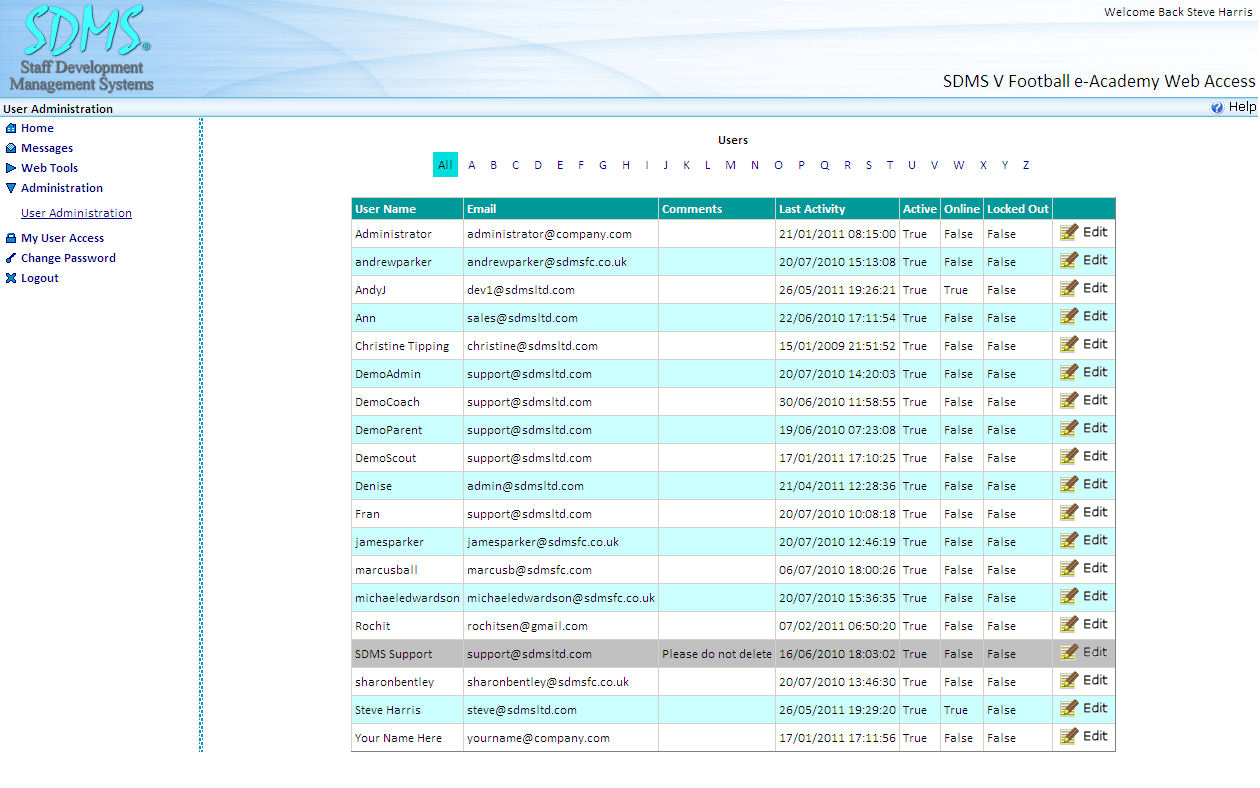Screen dimensions: 1260x788
Task: Click the edit pencil icon for DemoParent
Action: pyautogui.click(x=1069, y=428)
